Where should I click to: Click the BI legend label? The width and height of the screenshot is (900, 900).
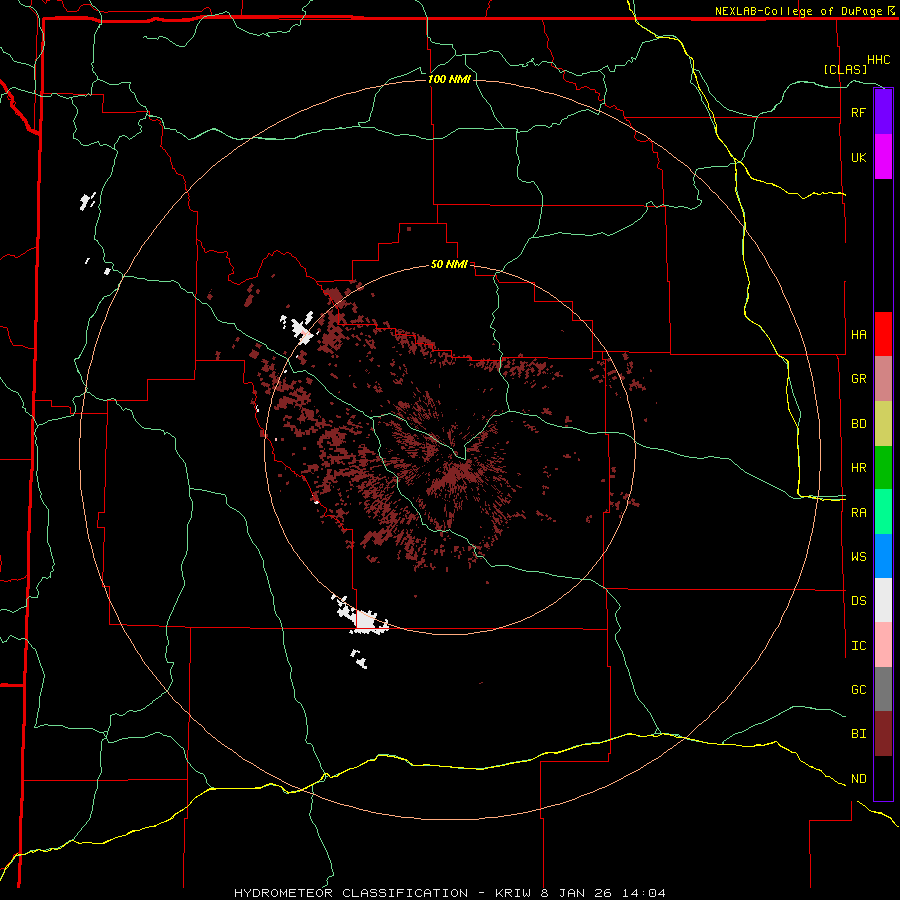858,734
